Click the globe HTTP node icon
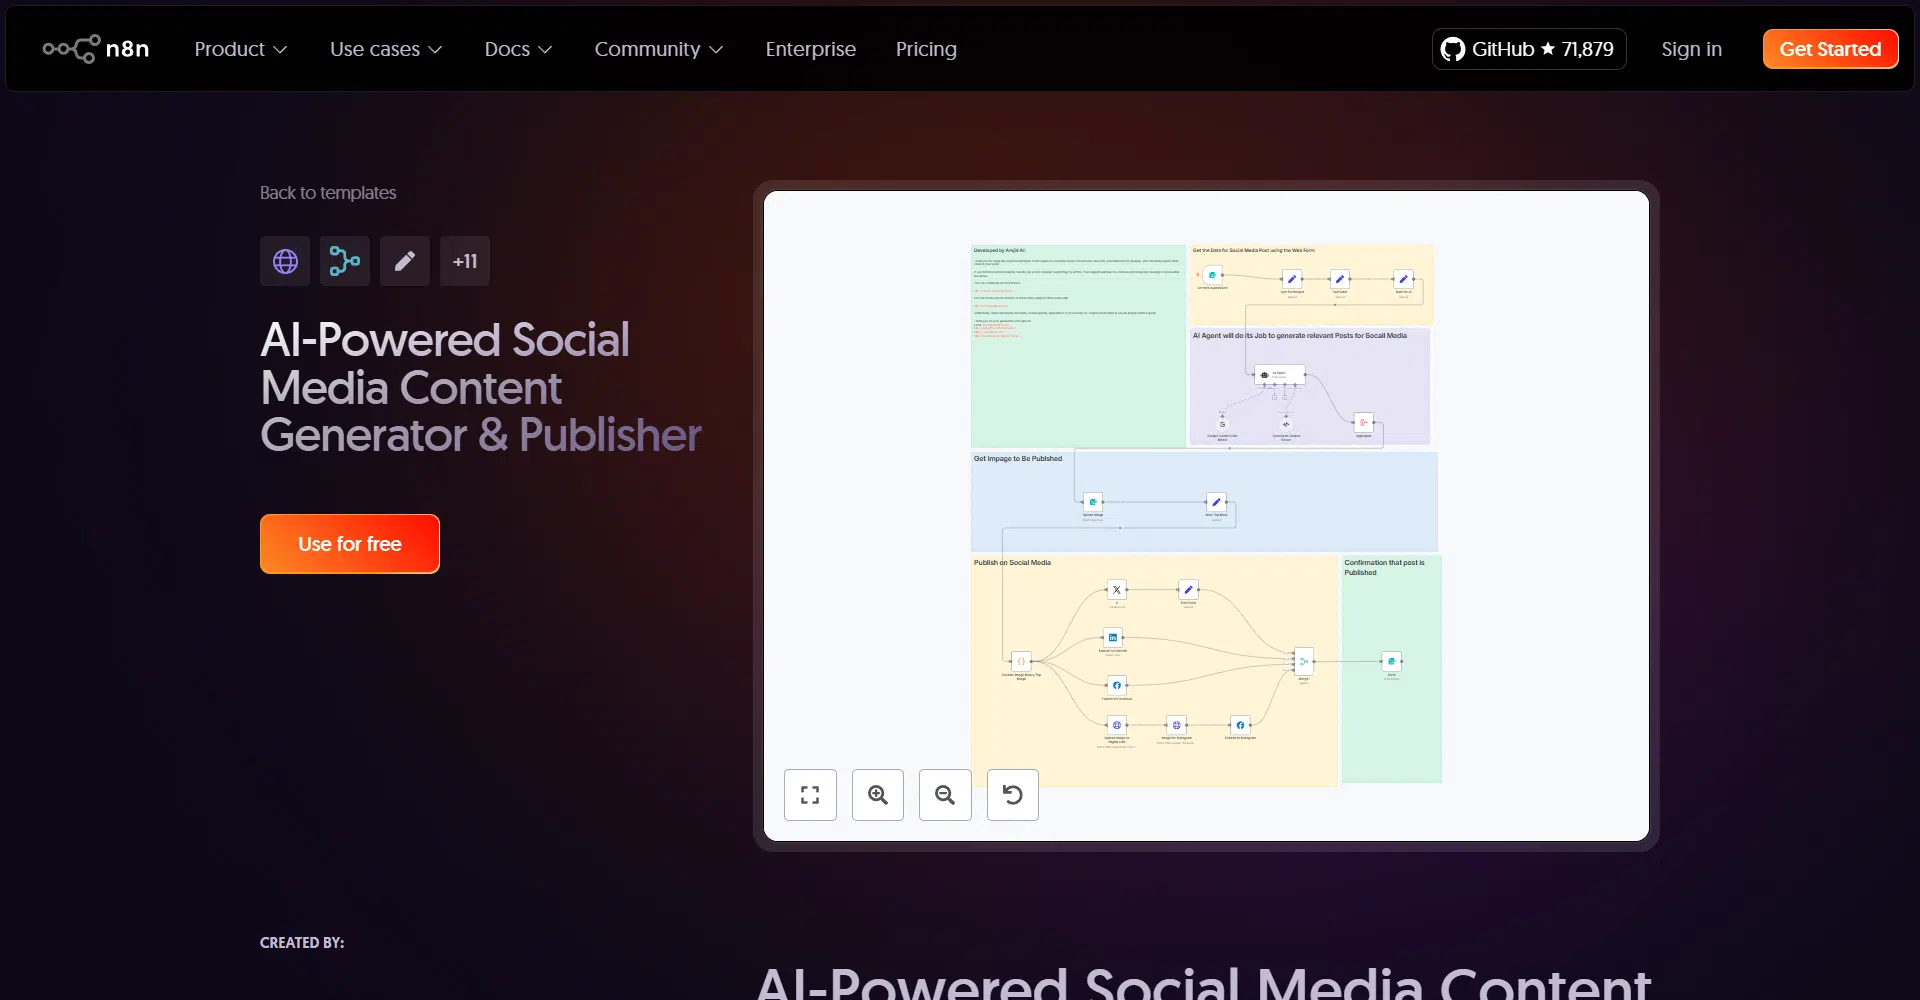This screenshot has width=1920, height=1000. pyautogui.click(x=285, y=261)
